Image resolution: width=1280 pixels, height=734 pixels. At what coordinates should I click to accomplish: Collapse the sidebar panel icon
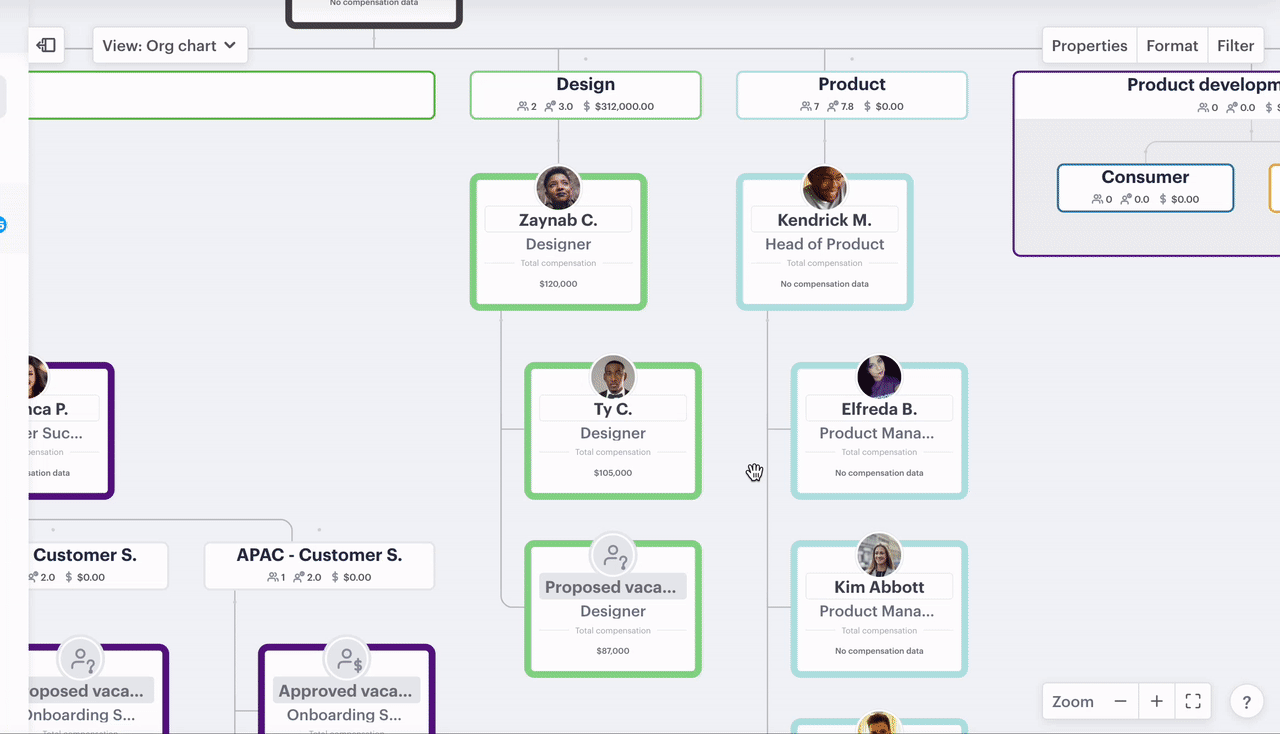[x=46, y=45]
